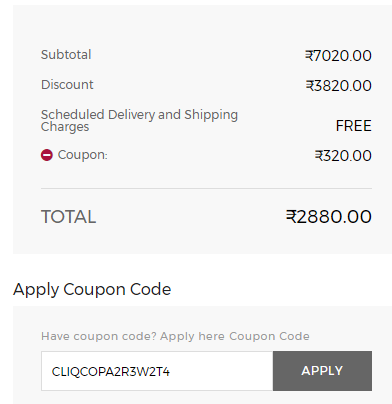The image size is (392, 404).
Task: Select the Coupon: label
Action: [83, 155]
